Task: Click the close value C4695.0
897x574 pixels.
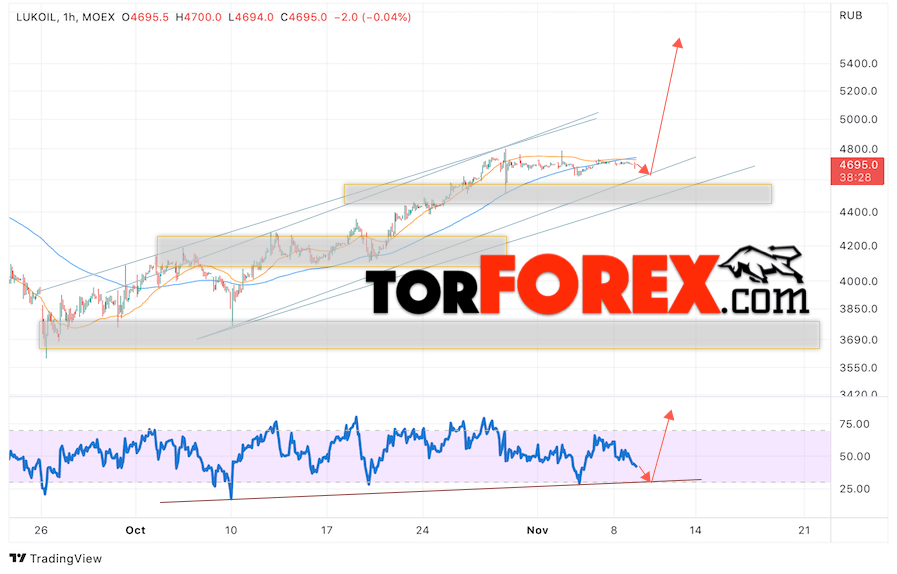Action: point(304,17)
